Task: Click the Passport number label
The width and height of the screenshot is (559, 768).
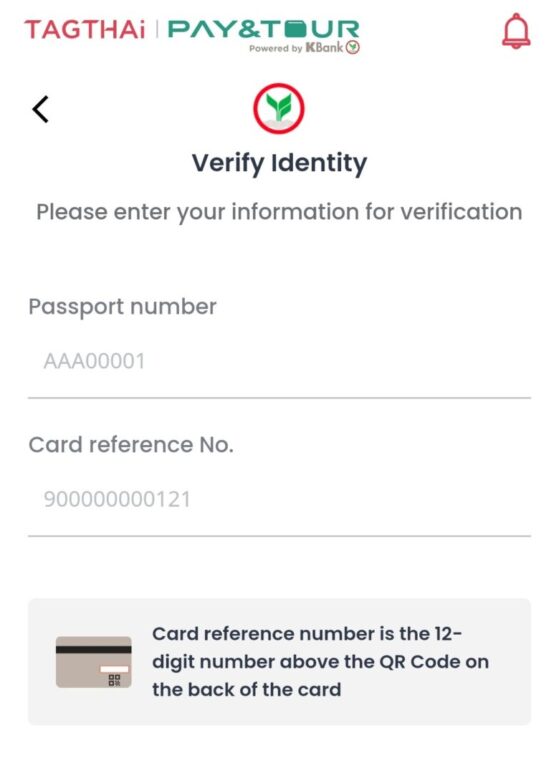Action: tap(122, 307)
